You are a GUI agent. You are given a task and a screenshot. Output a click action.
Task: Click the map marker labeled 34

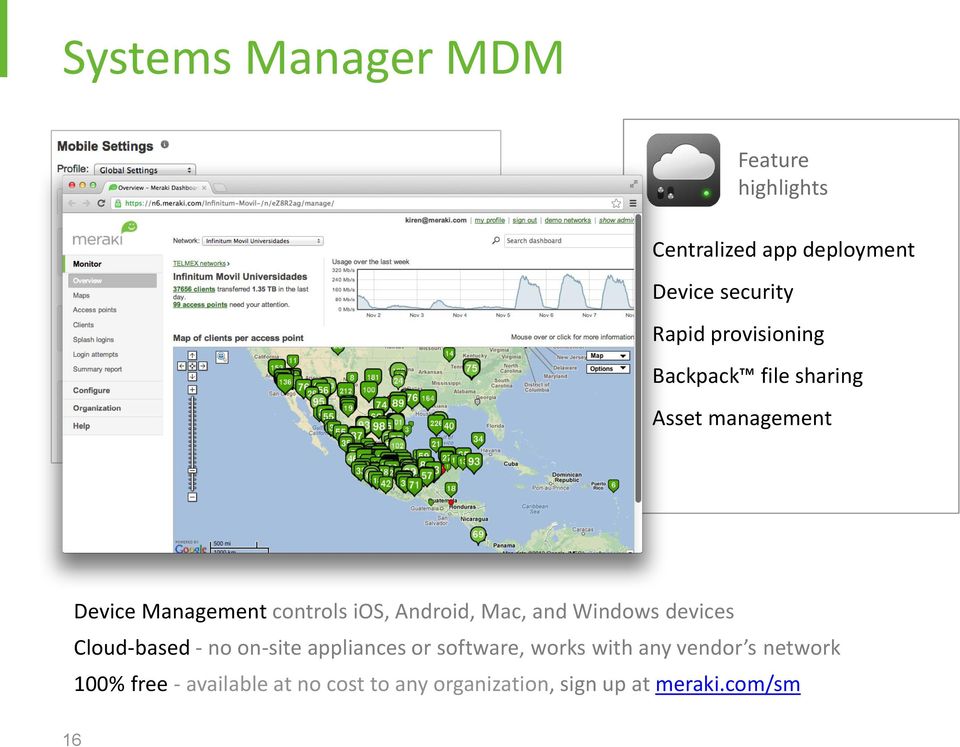point(478,440)
